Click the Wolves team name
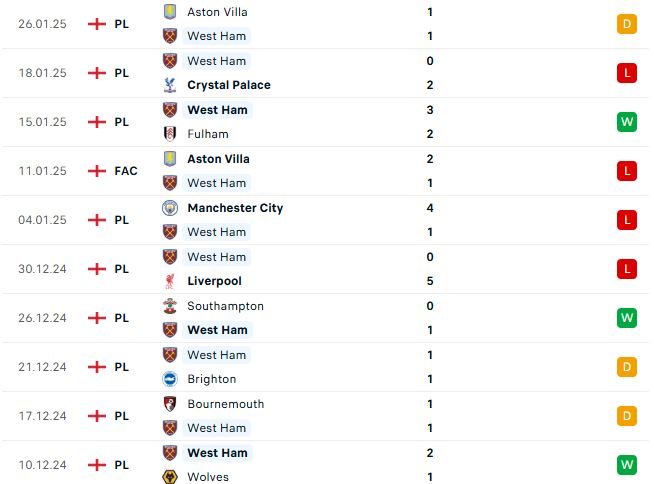The height and width of the screenshot is (484, 654). pos(208,477)
